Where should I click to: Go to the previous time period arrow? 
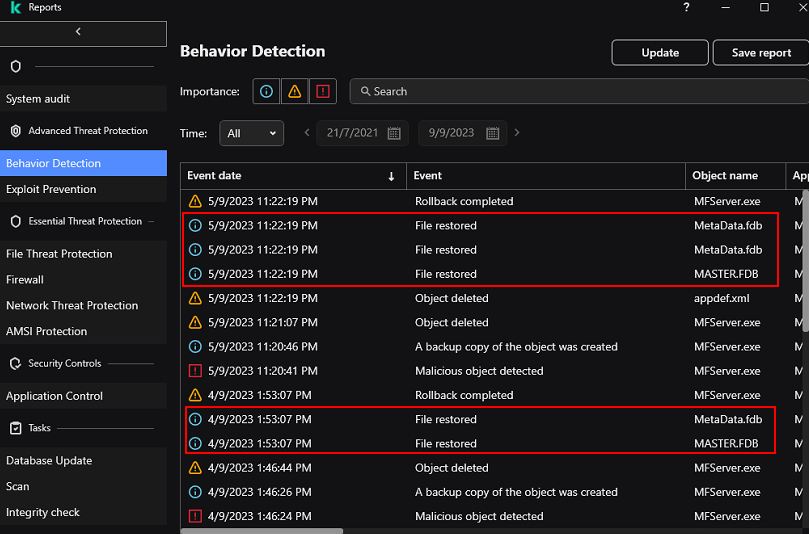point(307,133)
